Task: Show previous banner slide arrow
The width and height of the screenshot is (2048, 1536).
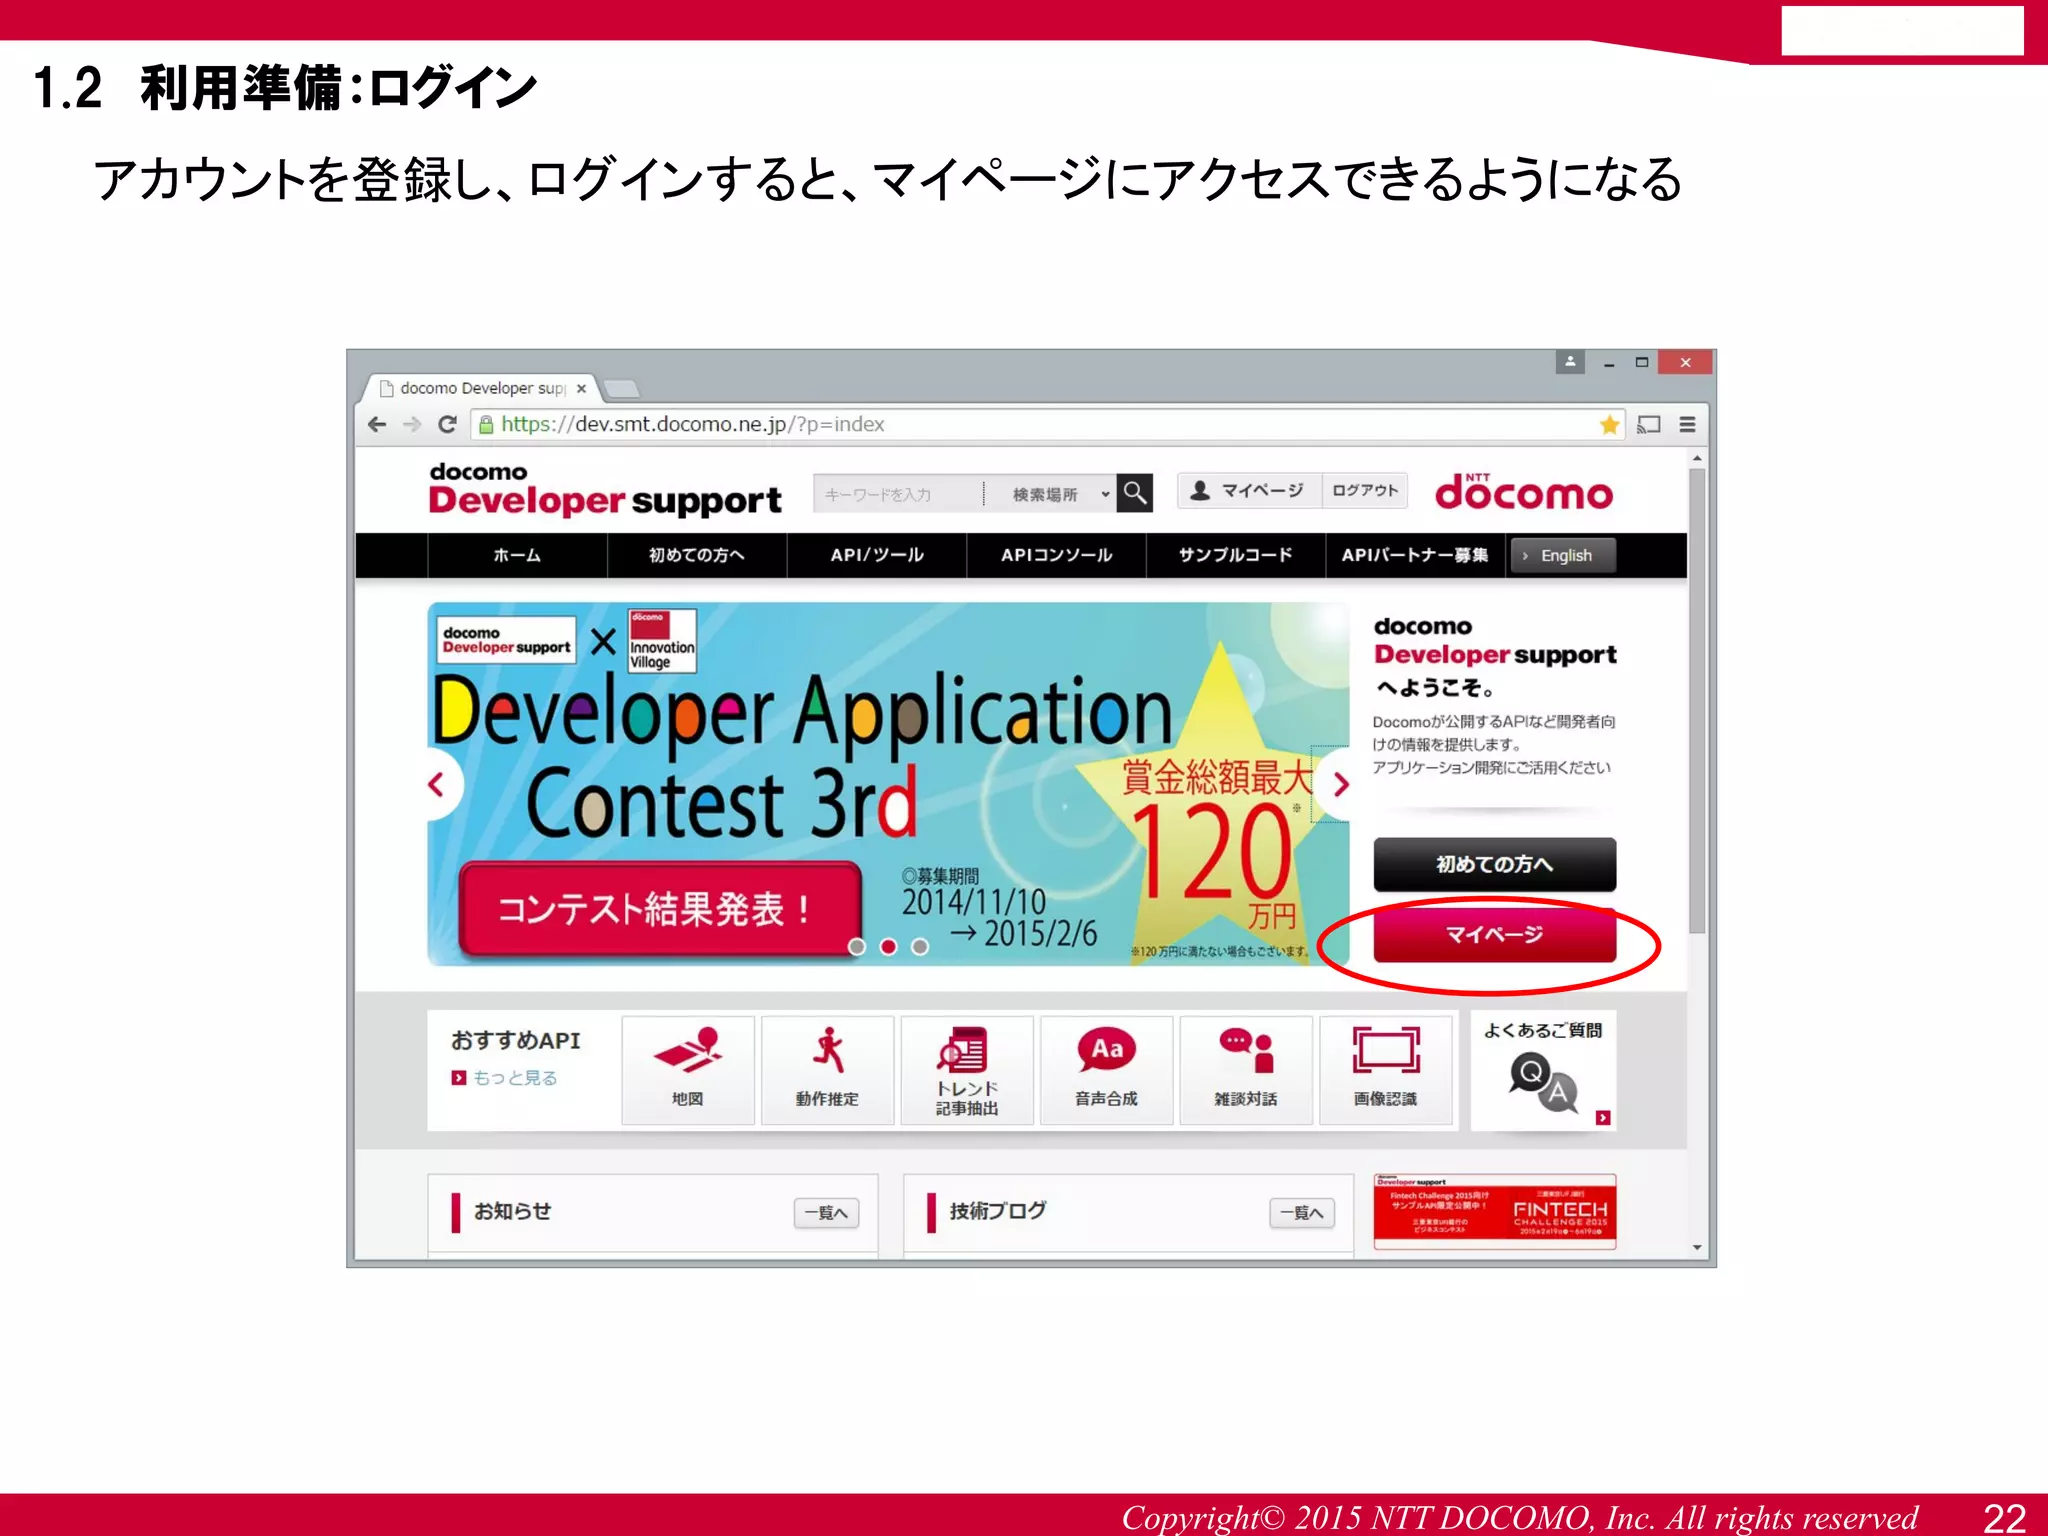Action: [x=436, y=785]
